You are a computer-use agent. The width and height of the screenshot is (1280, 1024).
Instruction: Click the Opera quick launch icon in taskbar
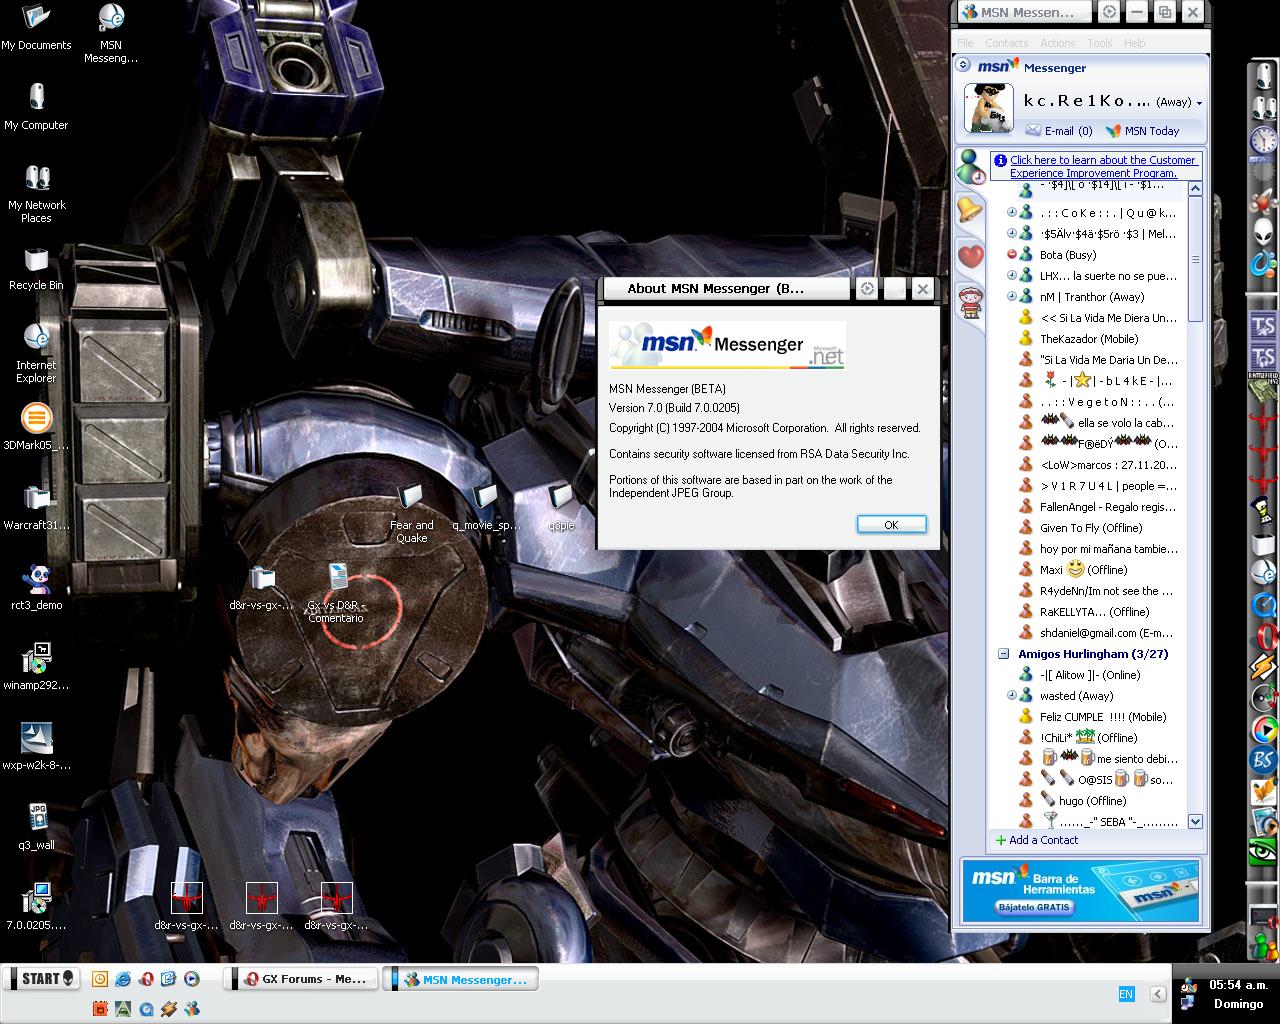click(x=146, y=979)
